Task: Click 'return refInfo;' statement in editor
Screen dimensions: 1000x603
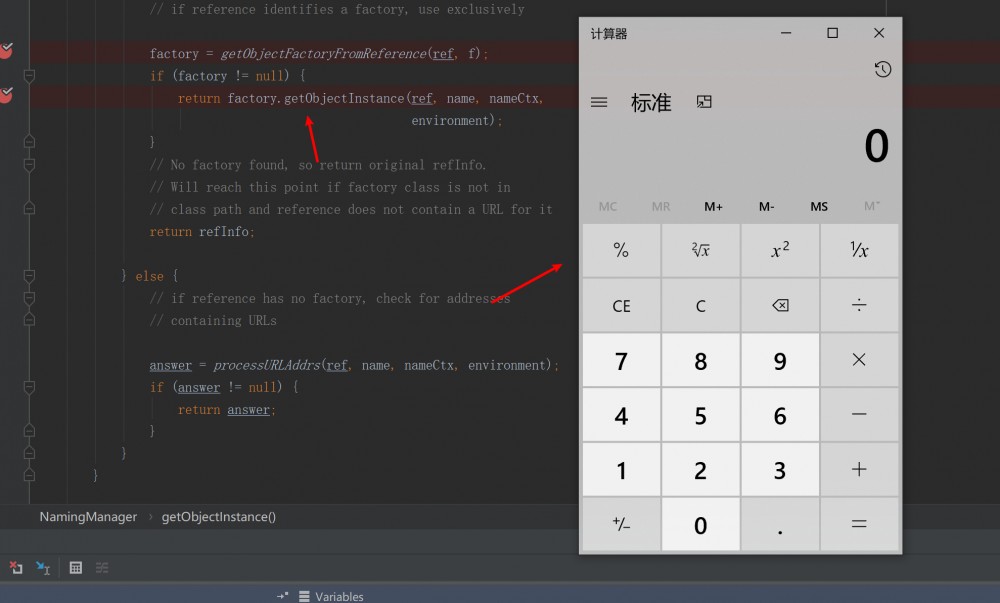Action: 202,231
